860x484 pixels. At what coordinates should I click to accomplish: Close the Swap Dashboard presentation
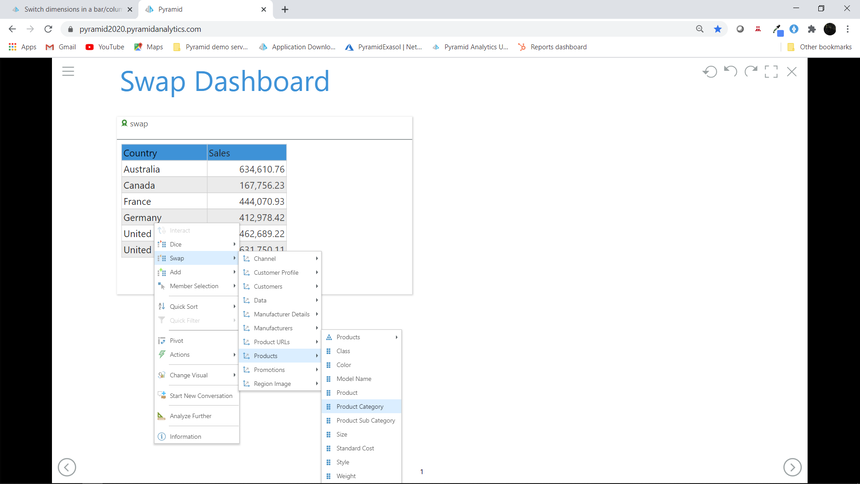coord(791,71)
